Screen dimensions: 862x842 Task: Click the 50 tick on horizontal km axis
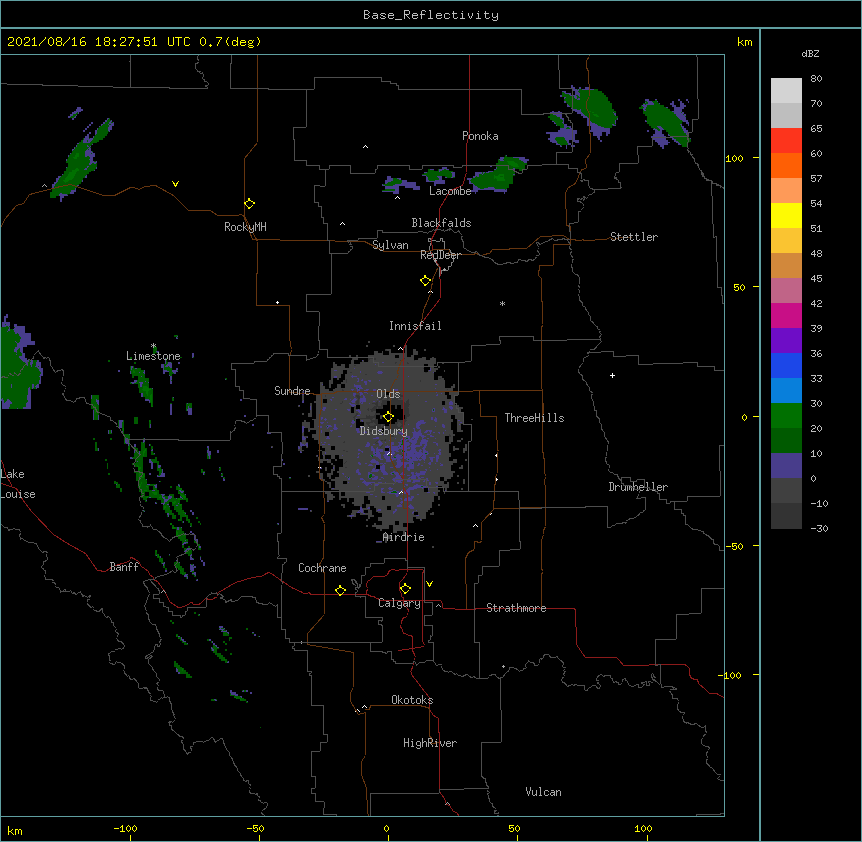click(x=514, y=828)
